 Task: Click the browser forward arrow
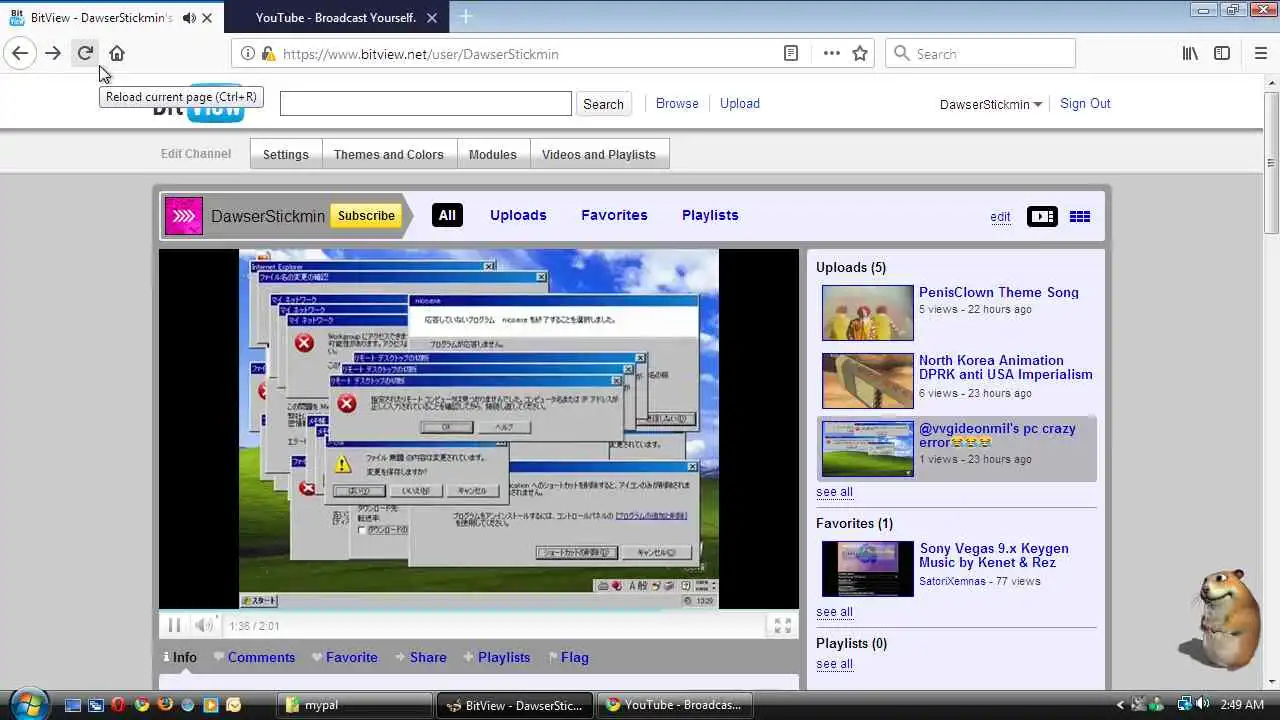pos(53,53)
